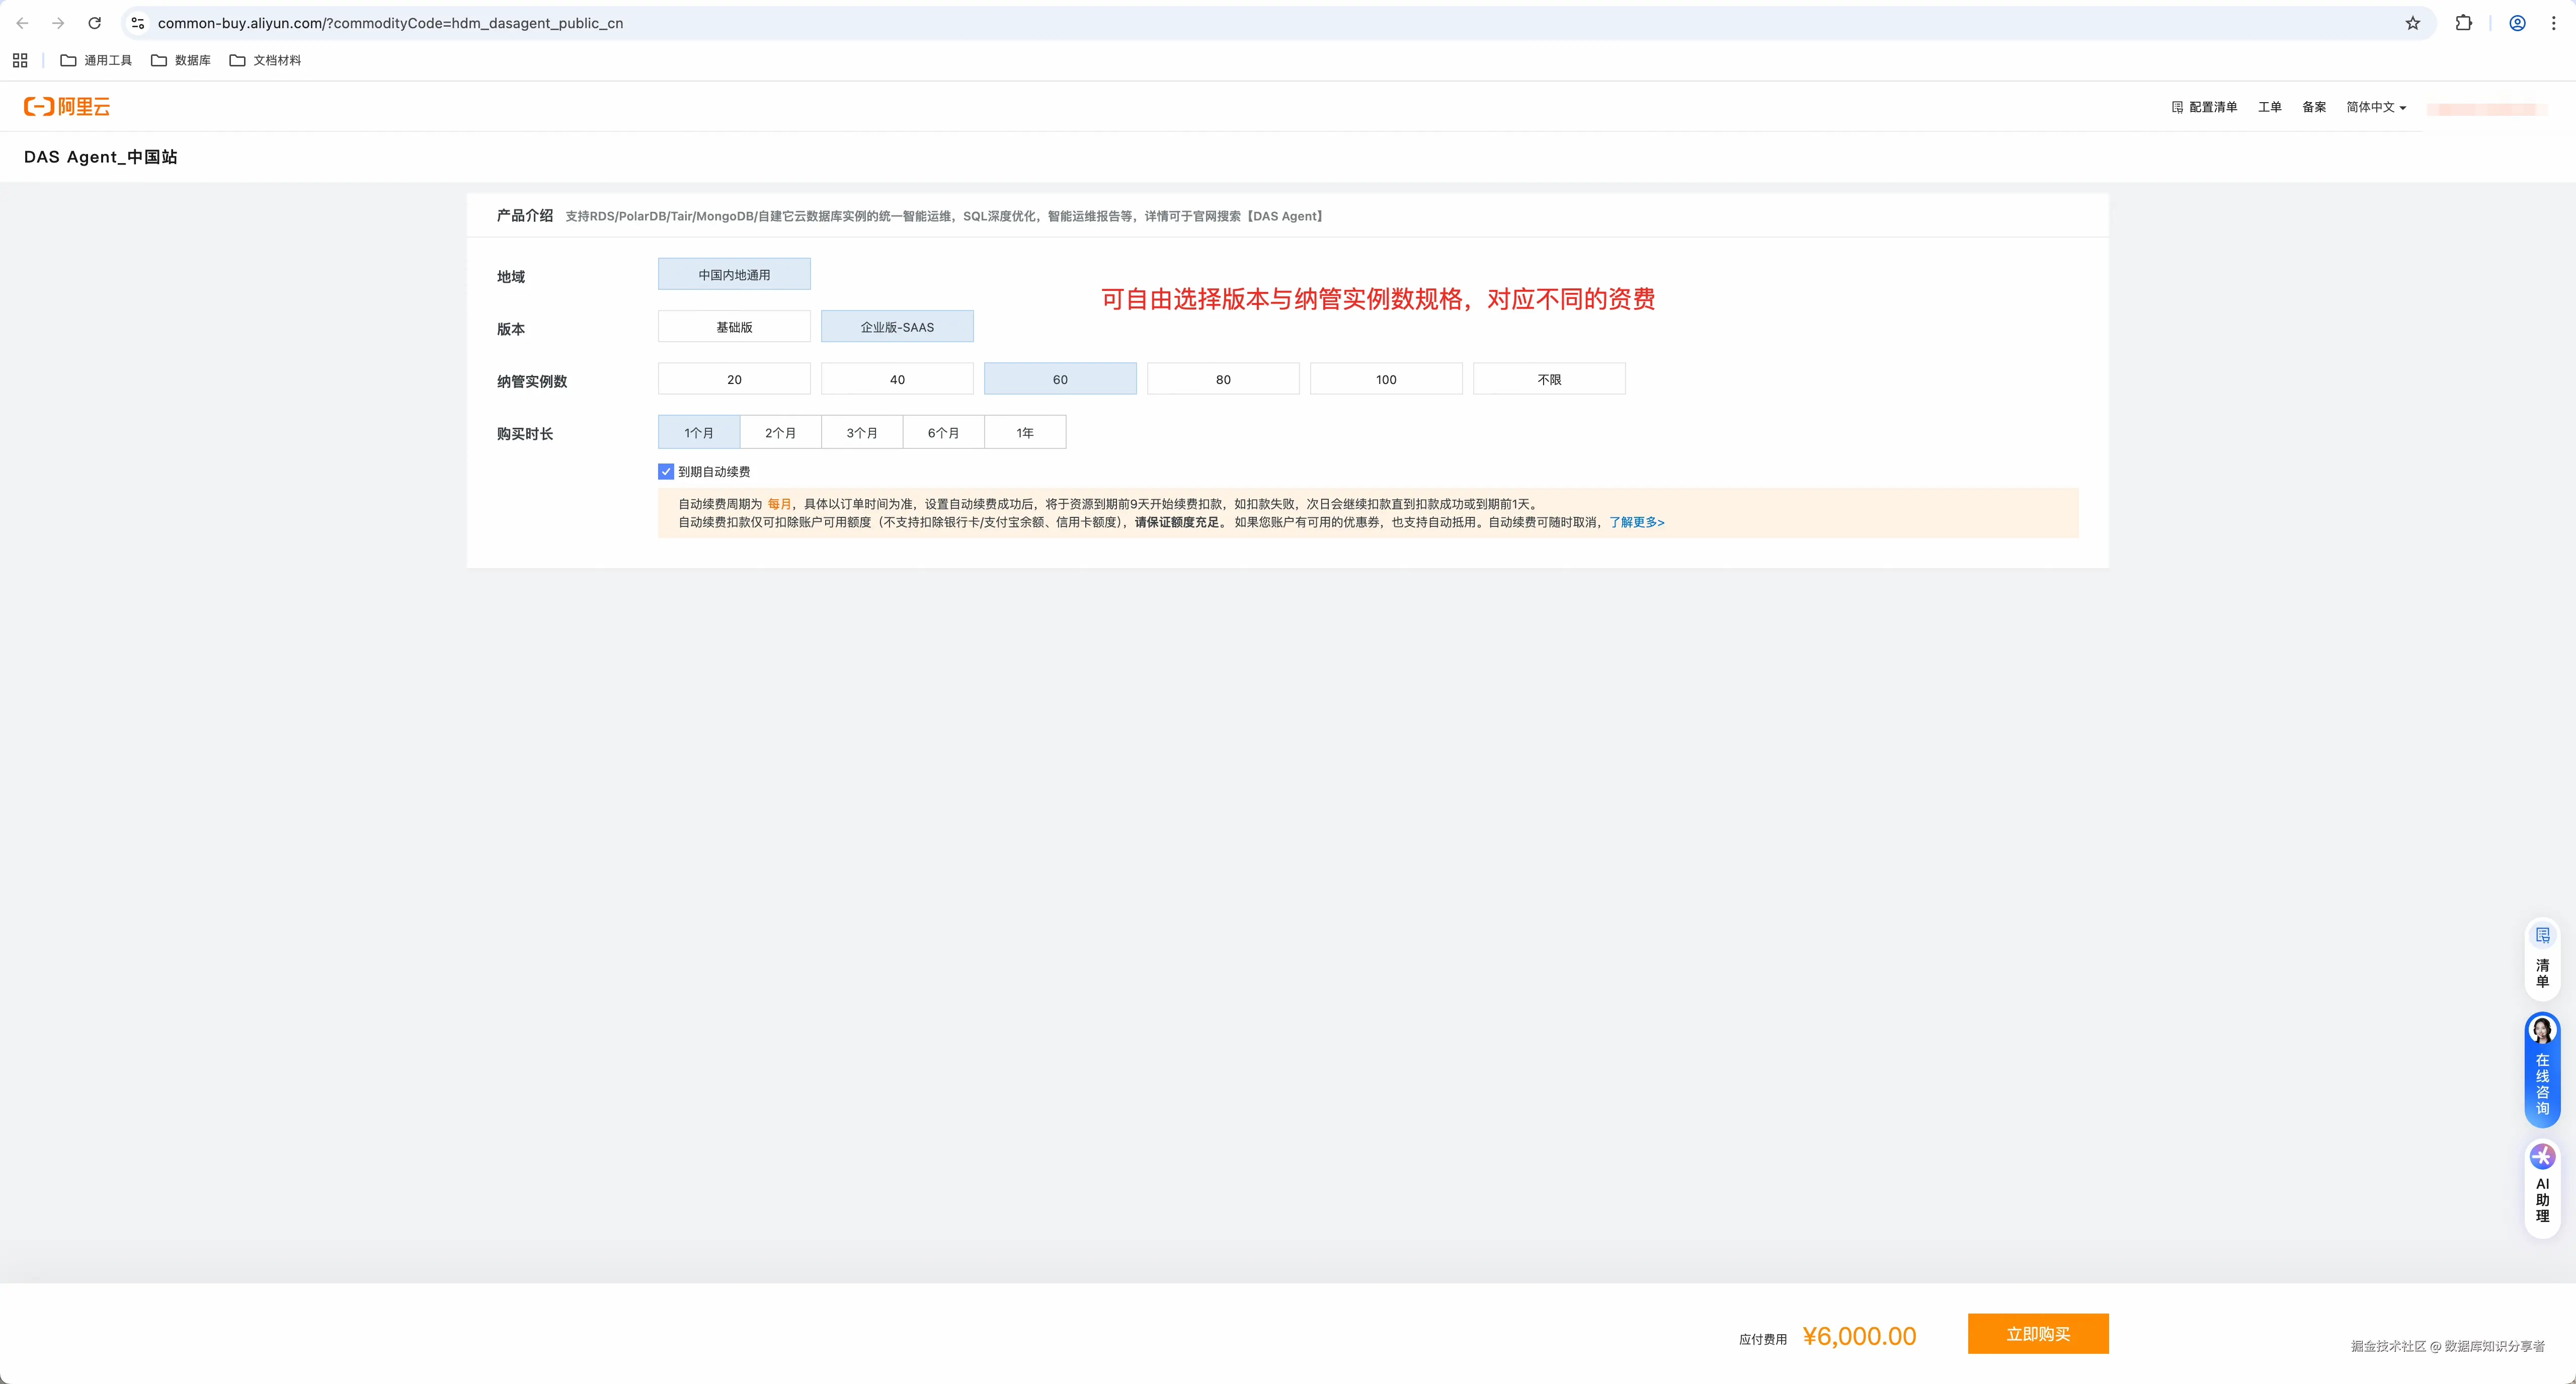Open the AI助理 floating icon

pyautogui.click(x=2542, y=1157)
